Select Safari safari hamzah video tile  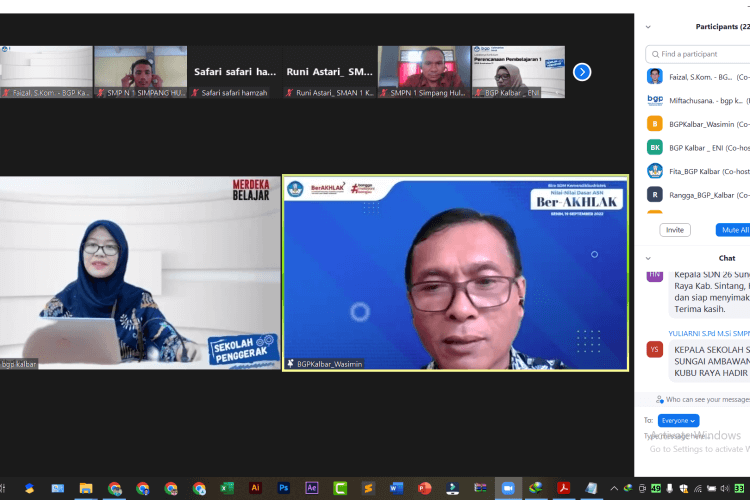pyautogui.click(x=234, y=72)
